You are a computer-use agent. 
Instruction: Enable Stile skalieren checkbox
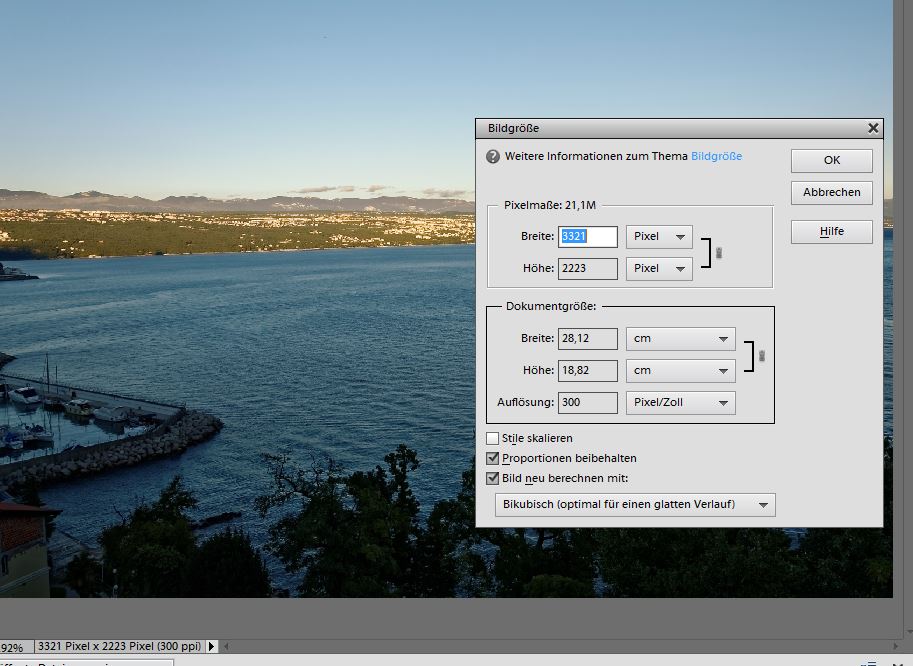tap(492, 438)
